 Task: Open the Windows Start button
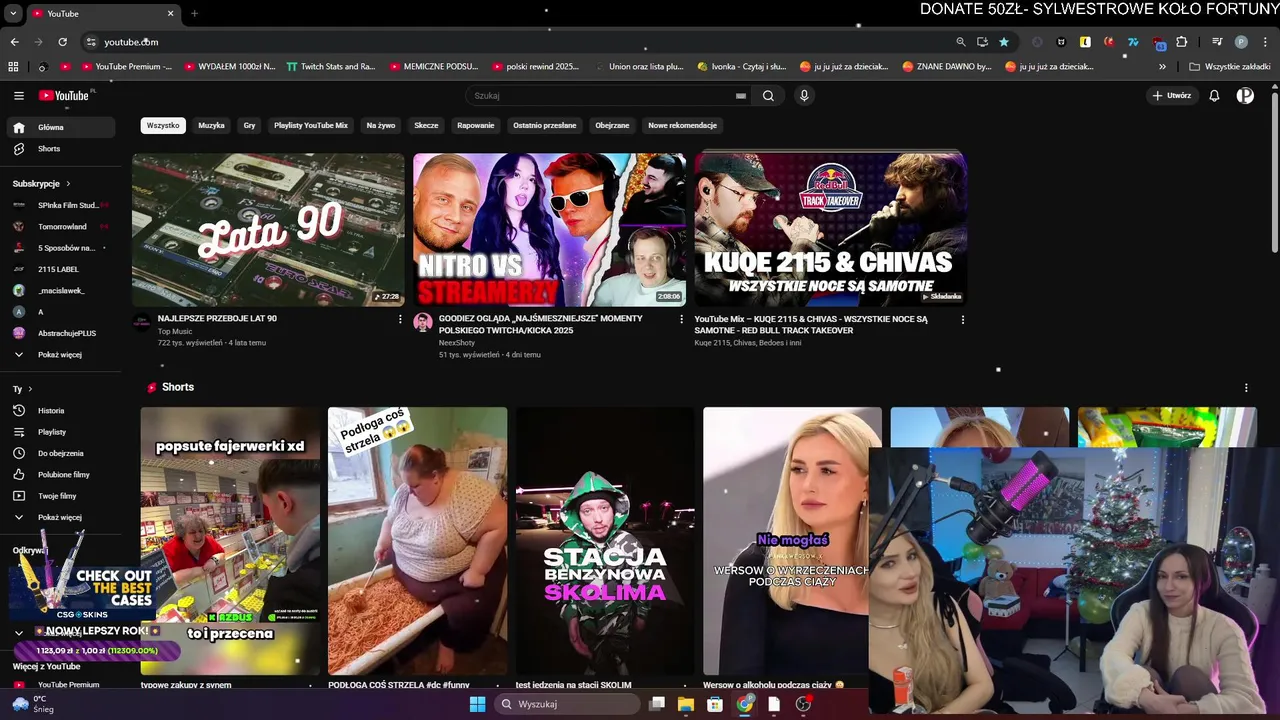tap(477, 704)
